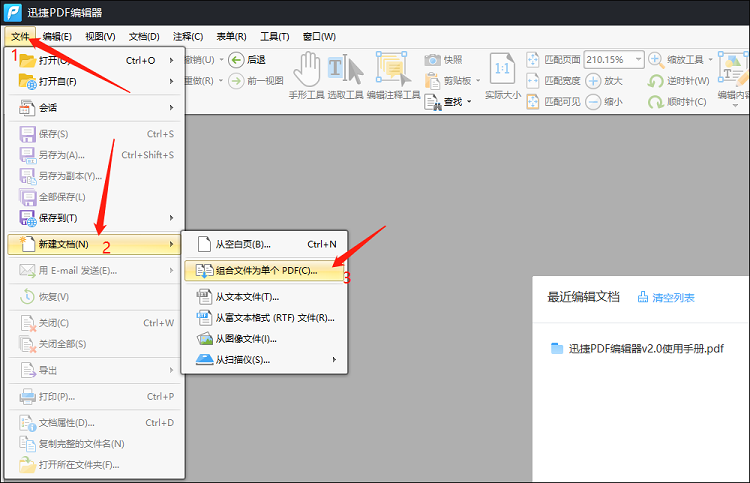750x483 pixels.
Task: Click Close (关闭) menu entry
Action: click(94, 323)
